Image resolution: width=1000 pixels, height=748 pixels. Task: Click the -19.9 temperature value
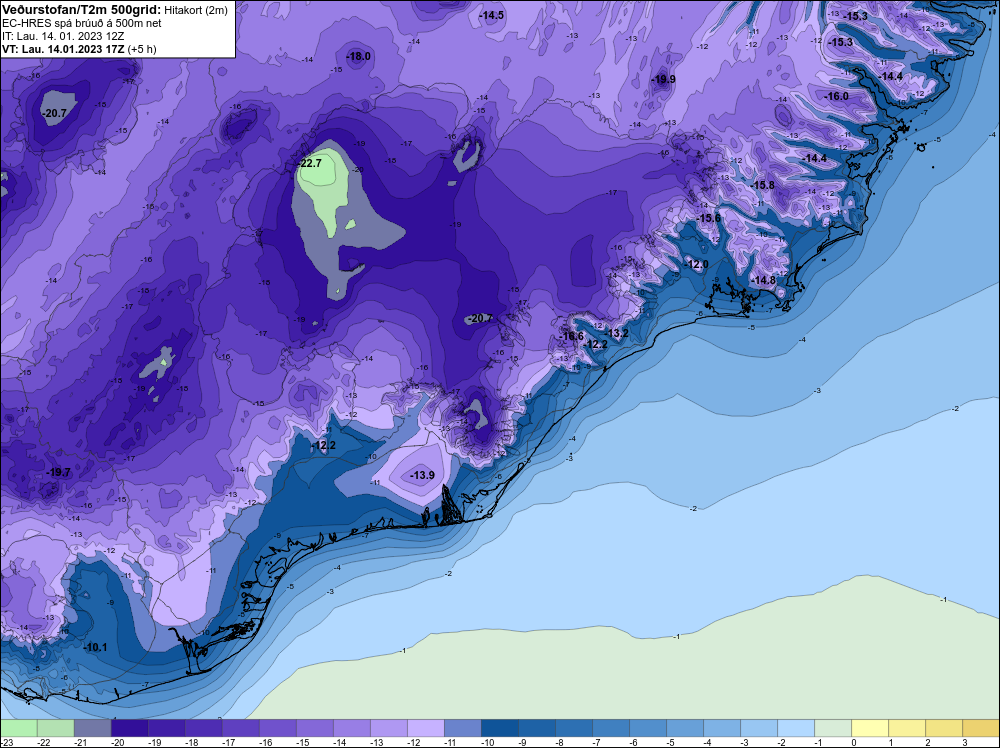point(663,79)
